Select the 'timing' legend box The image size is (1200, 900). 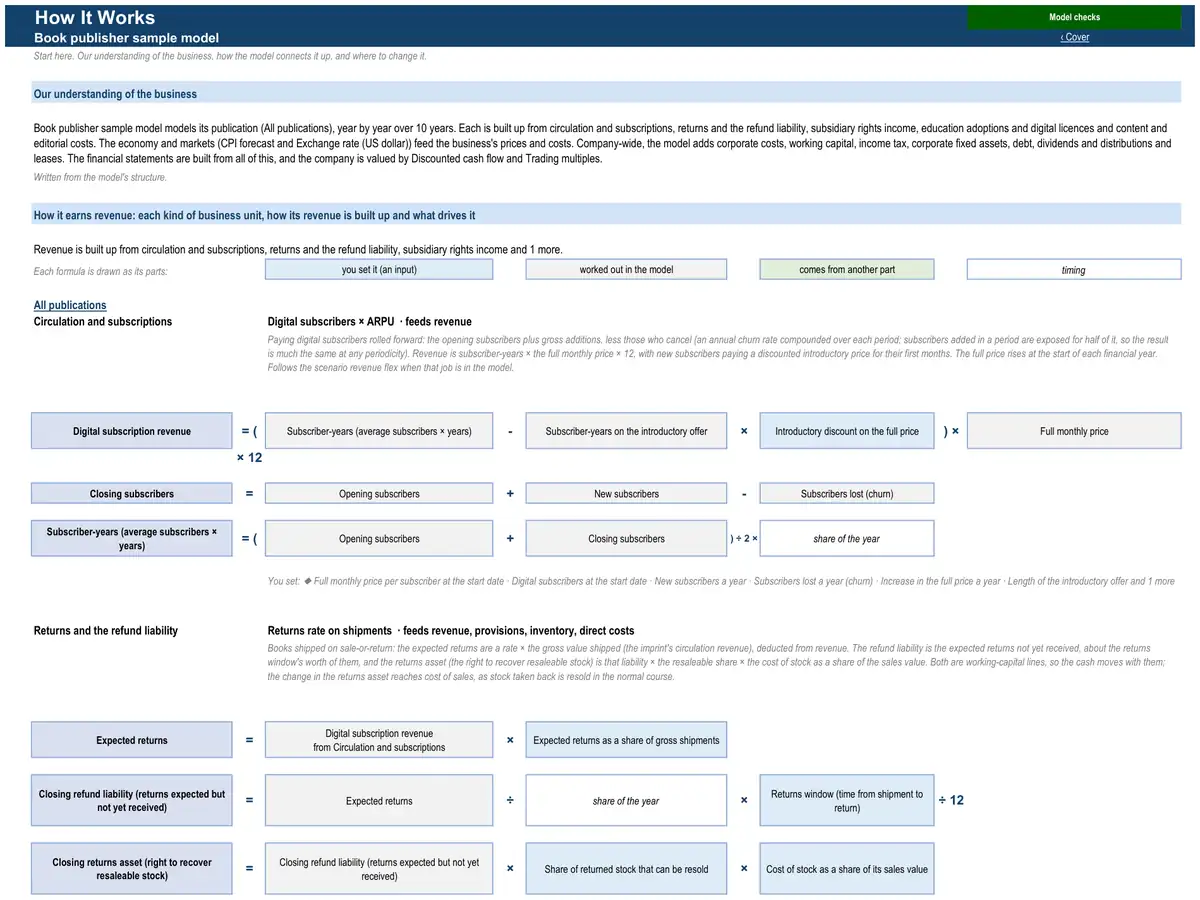(1074, 269)
